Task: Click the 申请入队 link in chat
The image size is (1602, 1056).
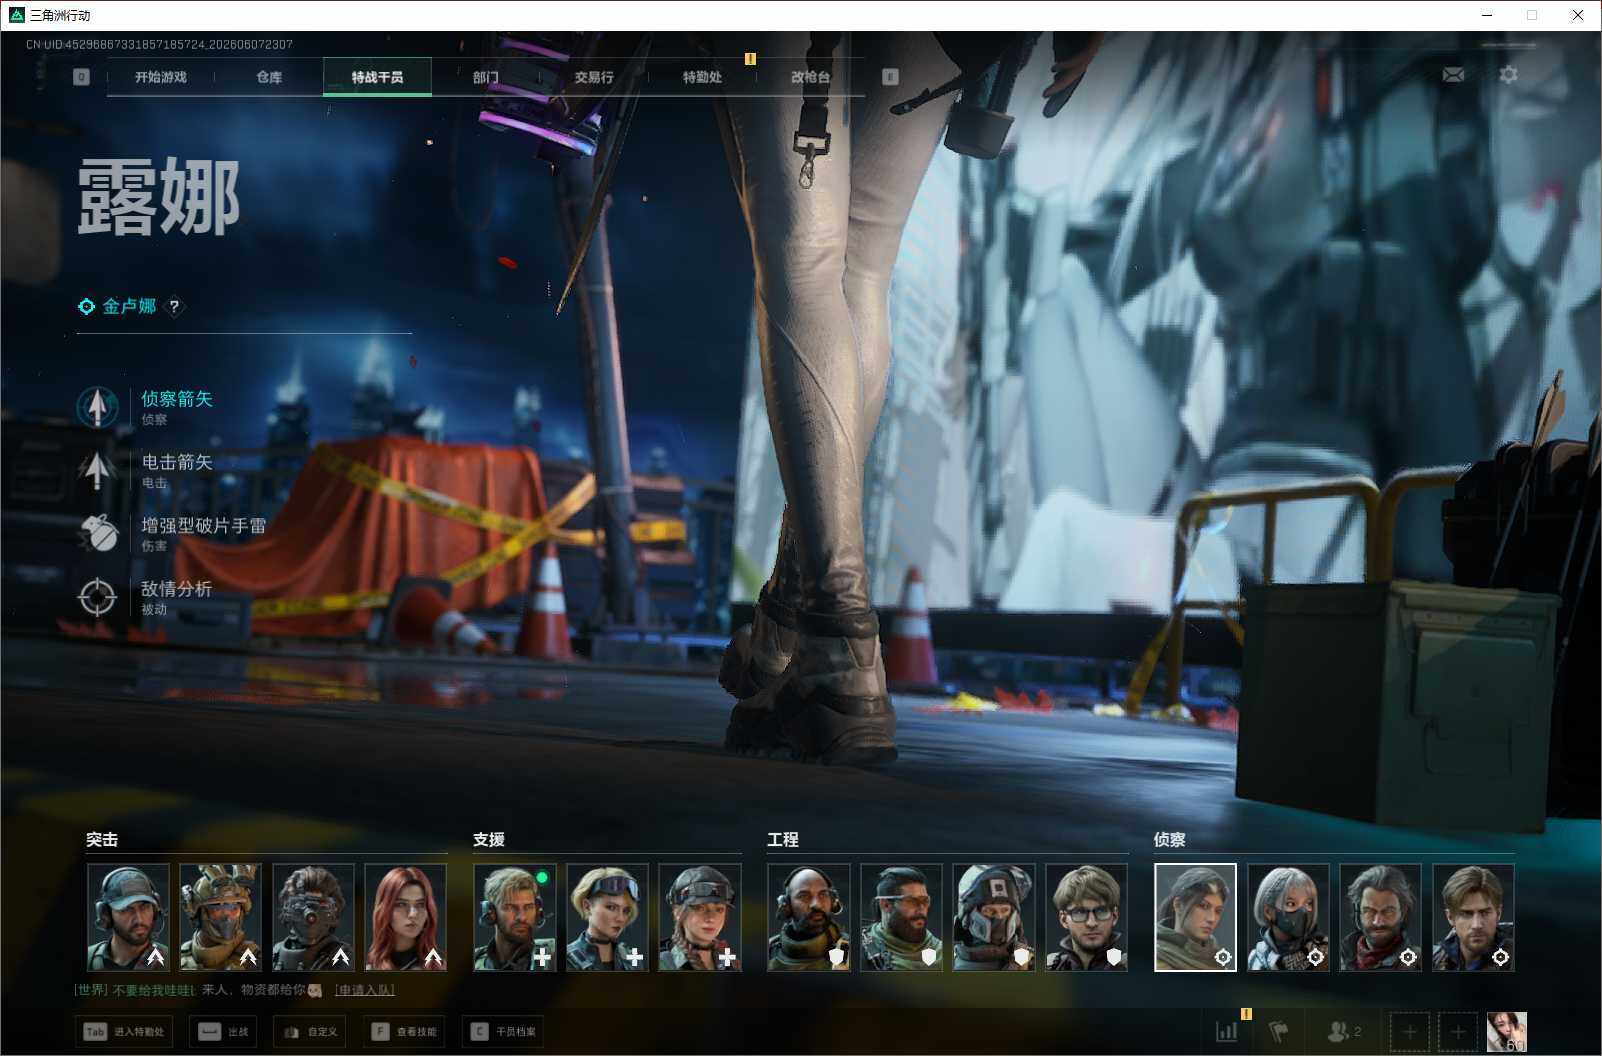Action: 365,990
